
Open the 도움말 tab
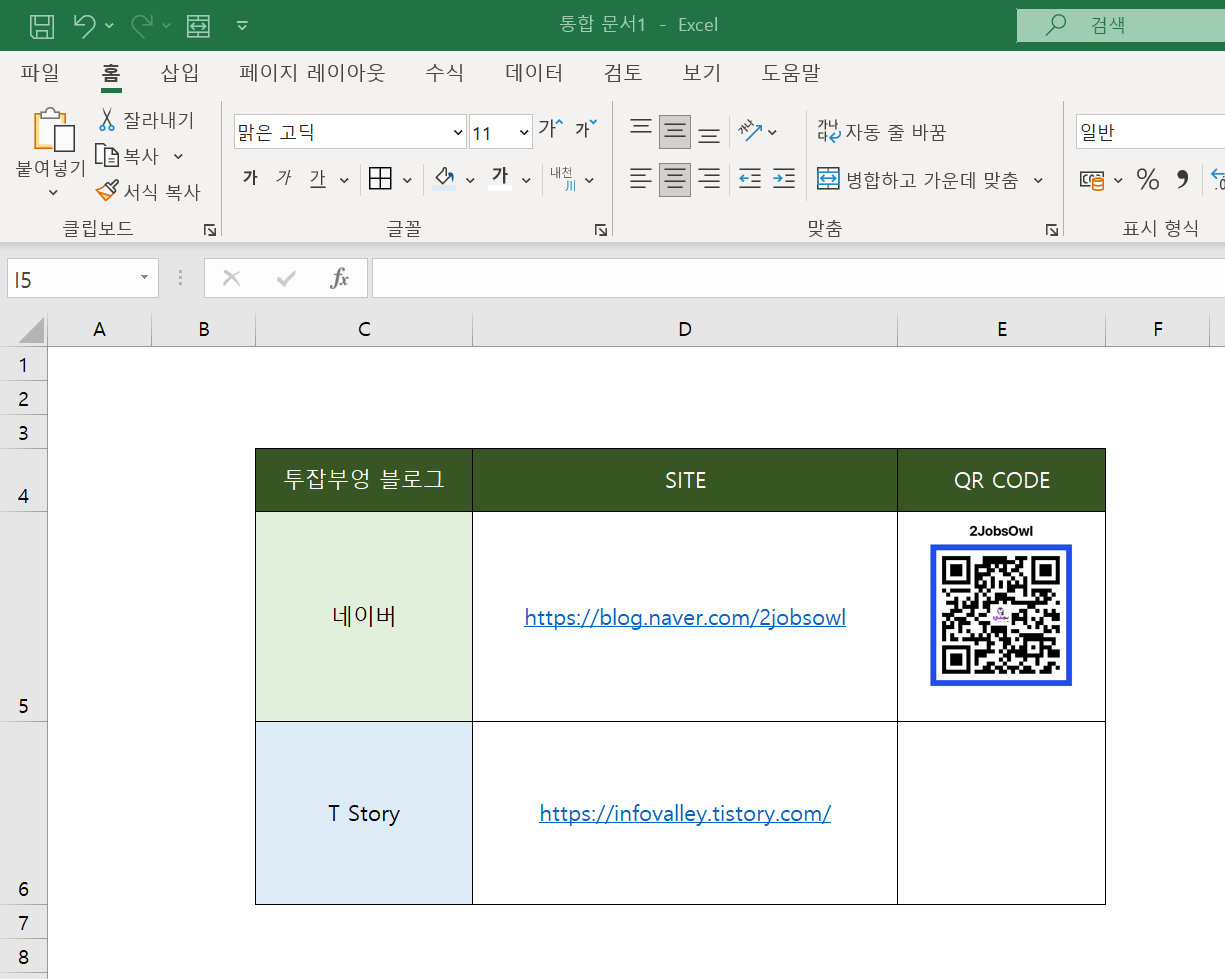point(790,72)
